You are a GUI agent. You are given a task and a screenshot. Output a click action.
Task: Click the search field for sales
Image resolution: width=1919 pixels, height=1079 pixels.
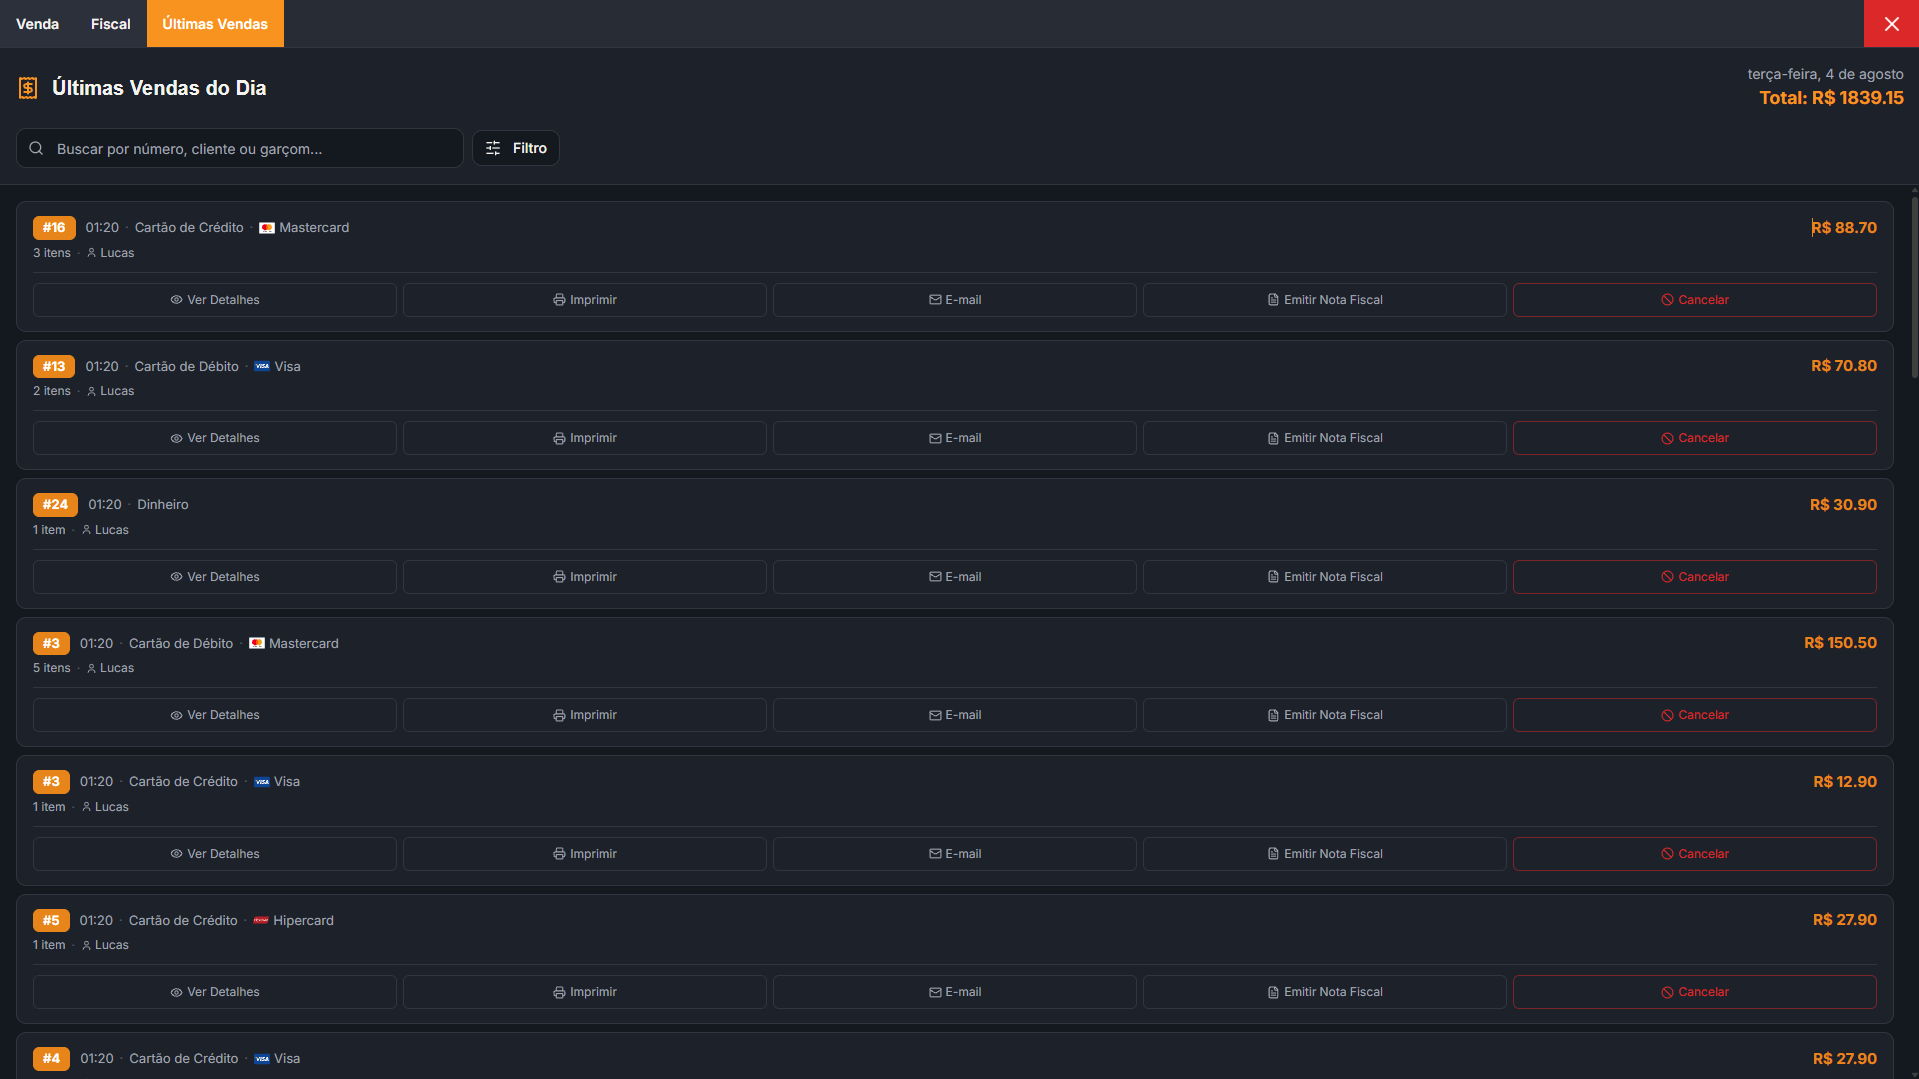(240, 148)
